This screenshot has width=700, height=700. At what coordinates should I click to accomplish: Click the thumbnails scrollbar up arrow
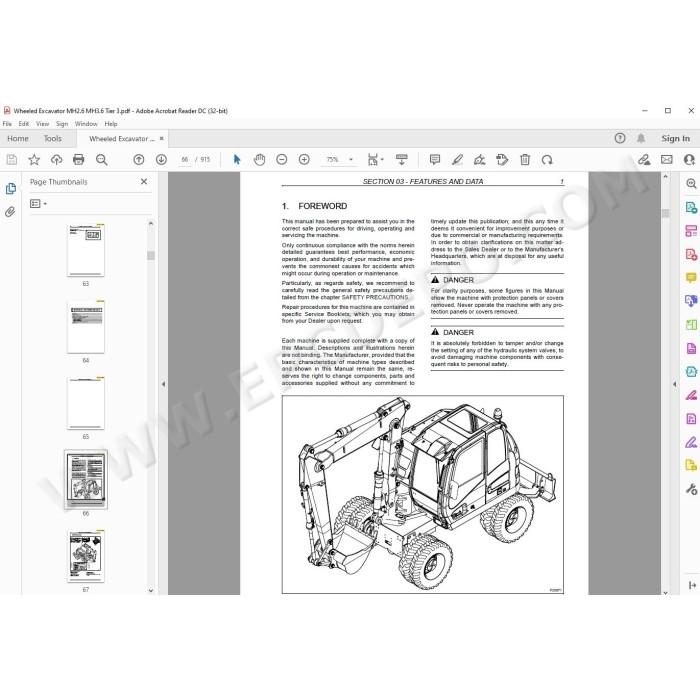(151, 223)
